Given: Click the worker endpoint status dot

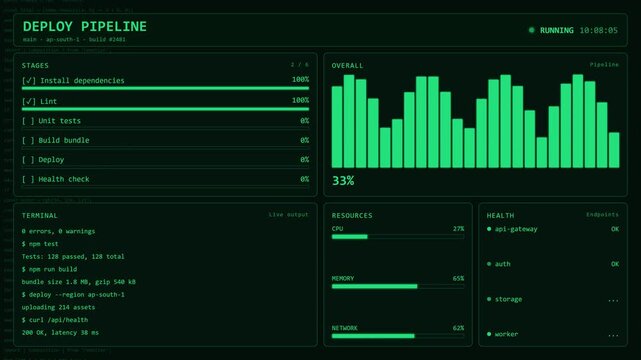Looking at the screenshot, I should pos(489,334).
